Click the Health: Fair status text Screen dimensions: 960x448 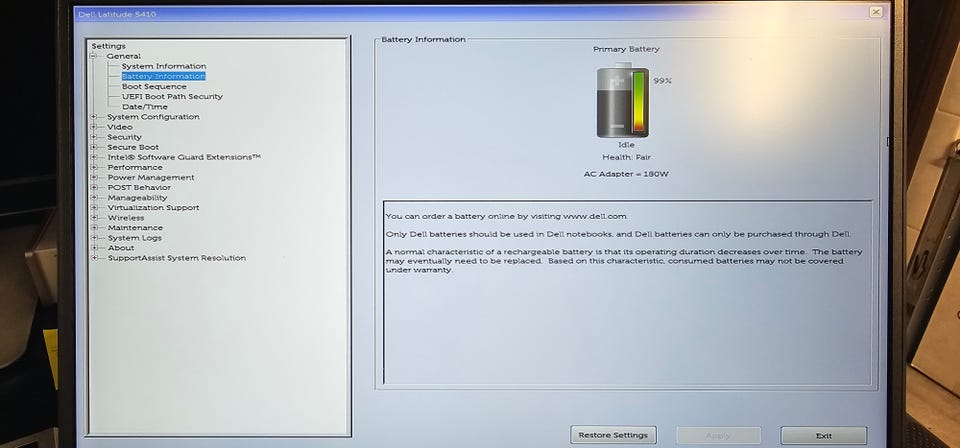tap(626, 157)
